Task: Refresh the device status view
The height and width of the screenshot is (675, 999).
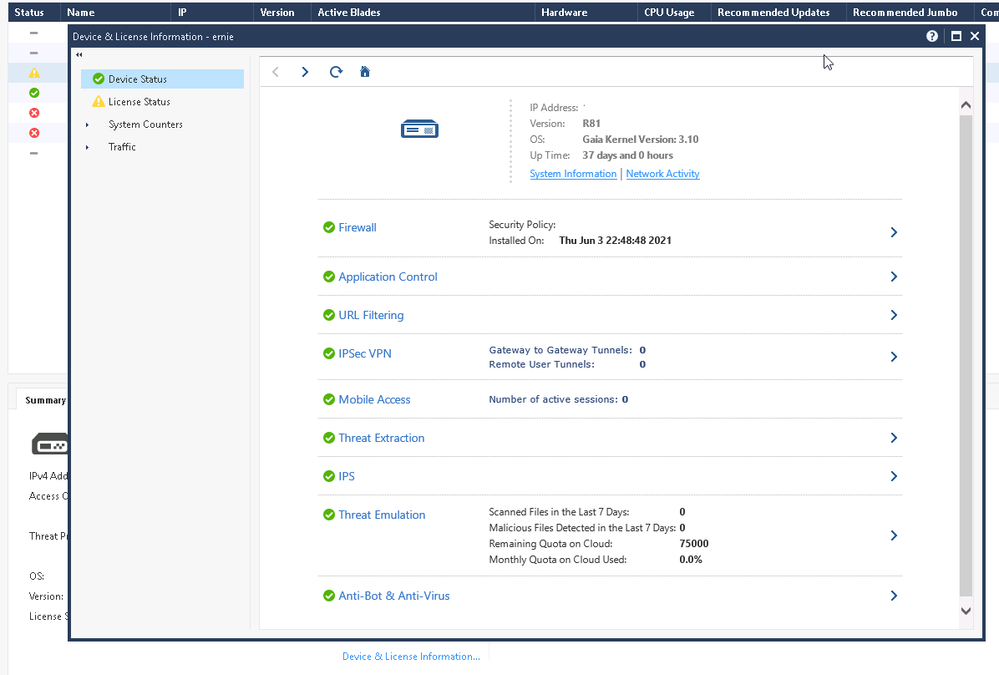Action: tap(336, 72)
